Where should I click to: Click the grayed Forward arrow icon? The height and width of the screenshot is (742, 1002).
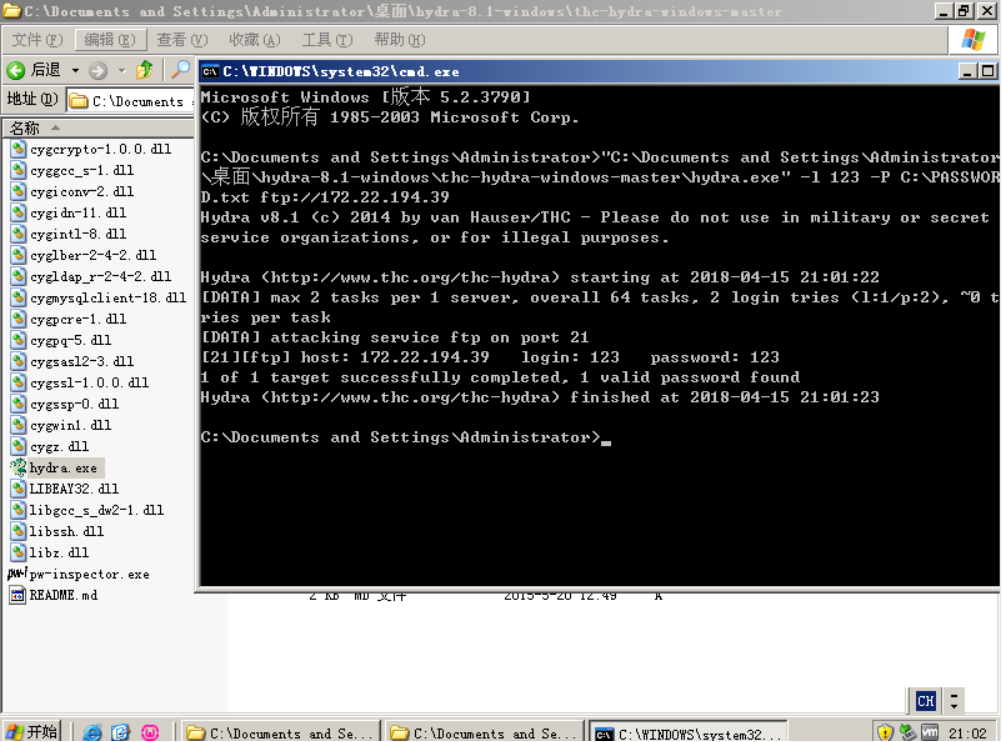(x=98, y=70)
